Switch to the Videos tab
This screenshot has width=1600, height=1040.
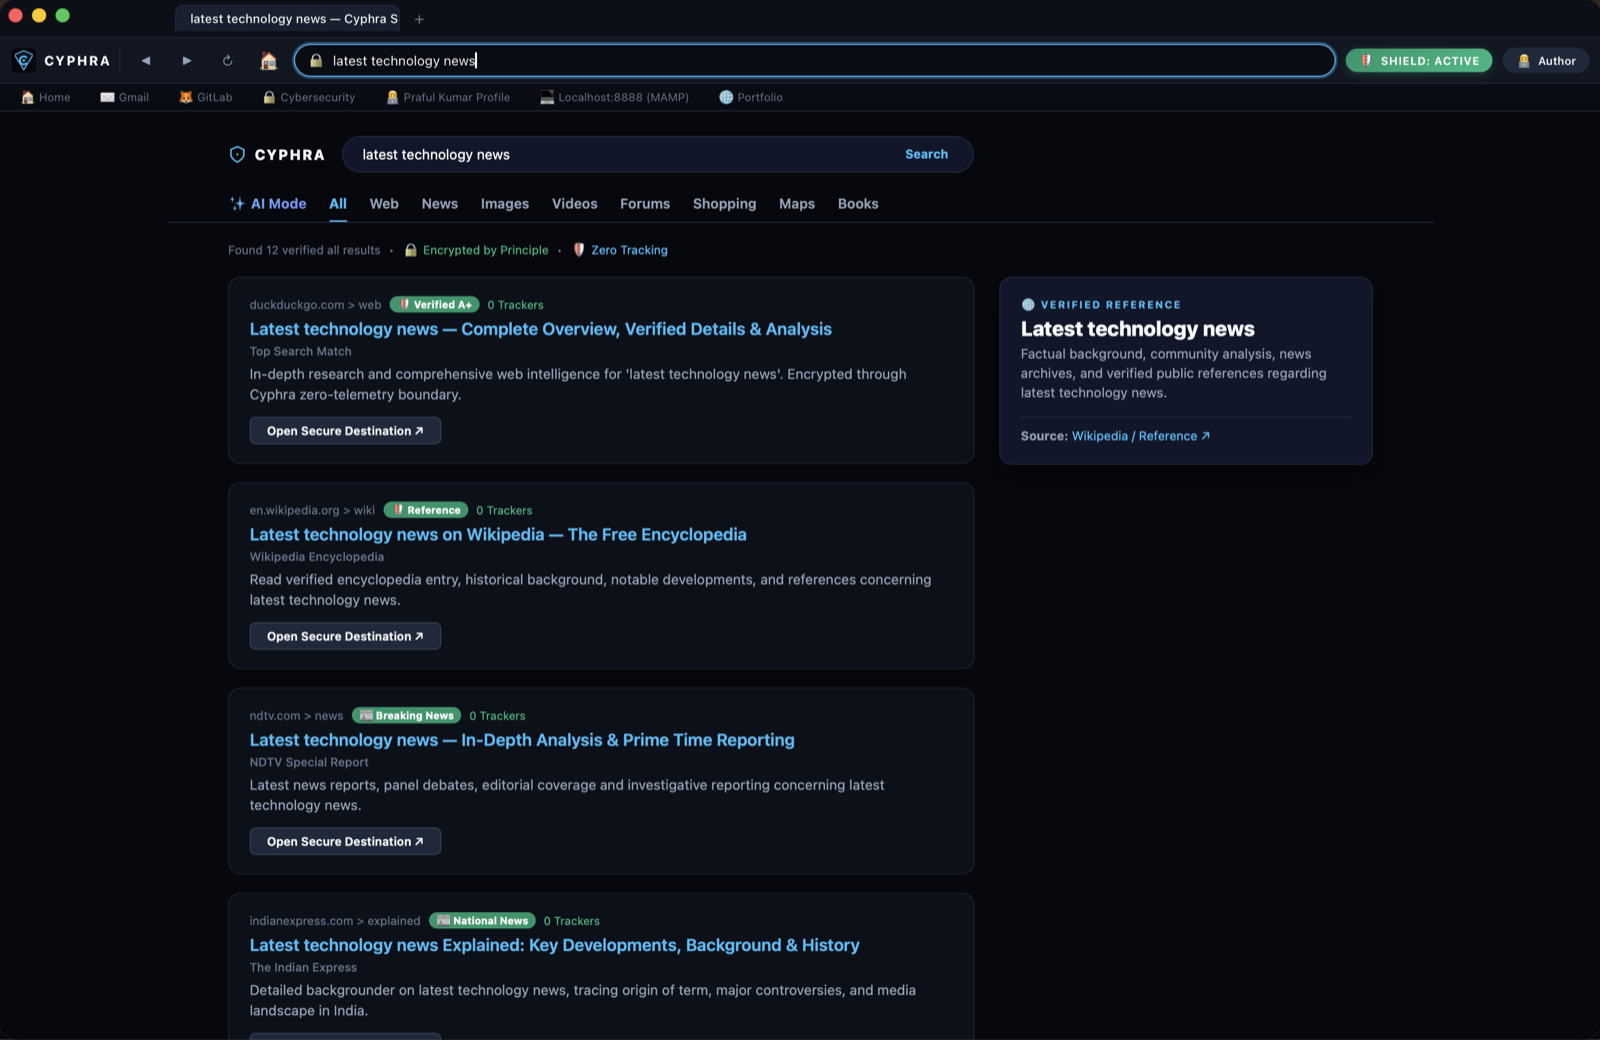[574, 203]
